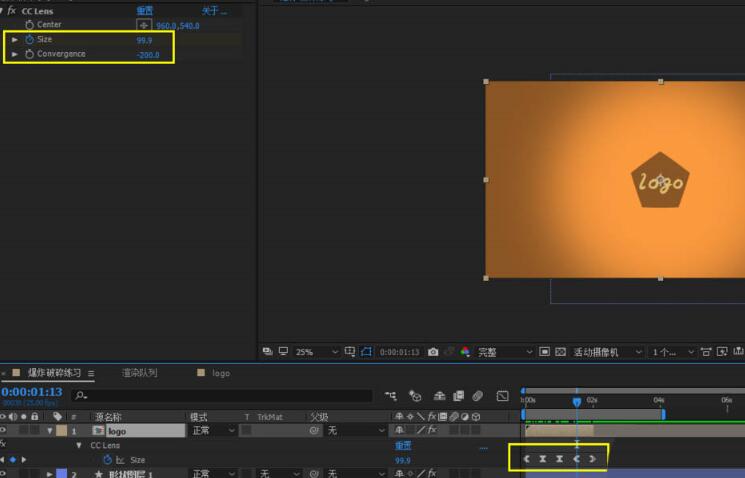Click layer 2 label color swatch
This screenshot has width=745, height=478.
tap(61, 474)
